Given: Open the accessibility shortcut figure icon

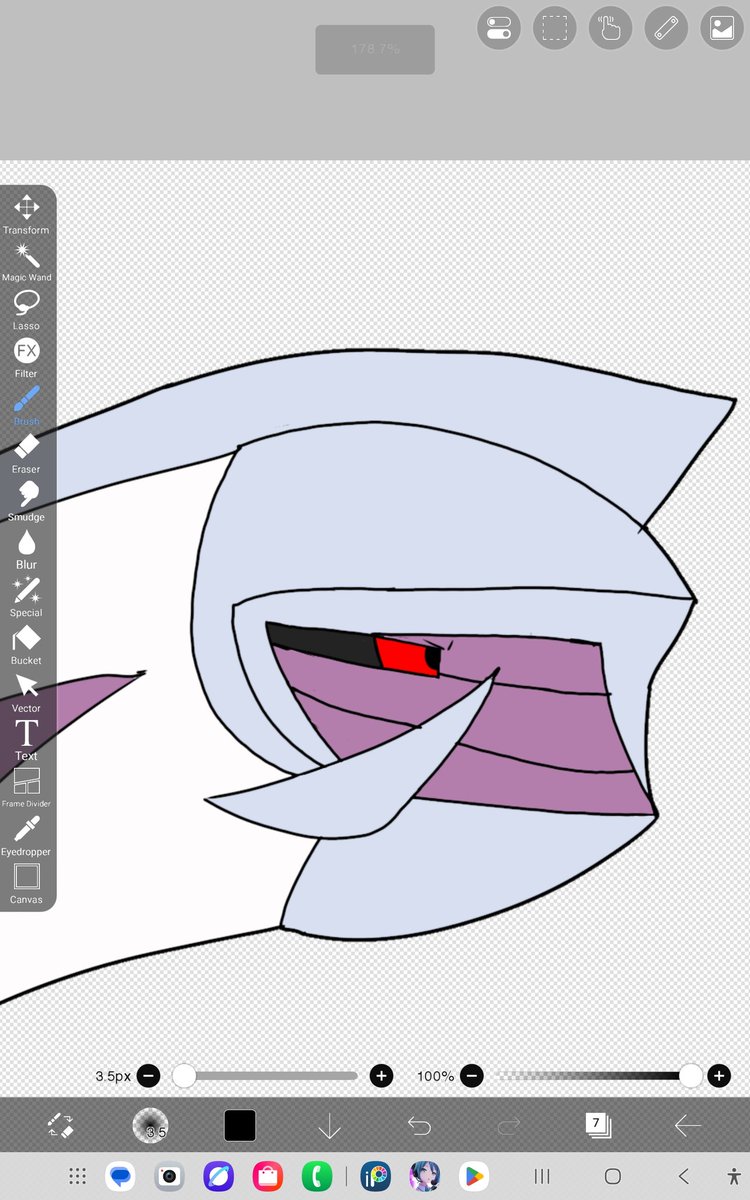Looking at the screenshot, I should tap(735, 1177).
